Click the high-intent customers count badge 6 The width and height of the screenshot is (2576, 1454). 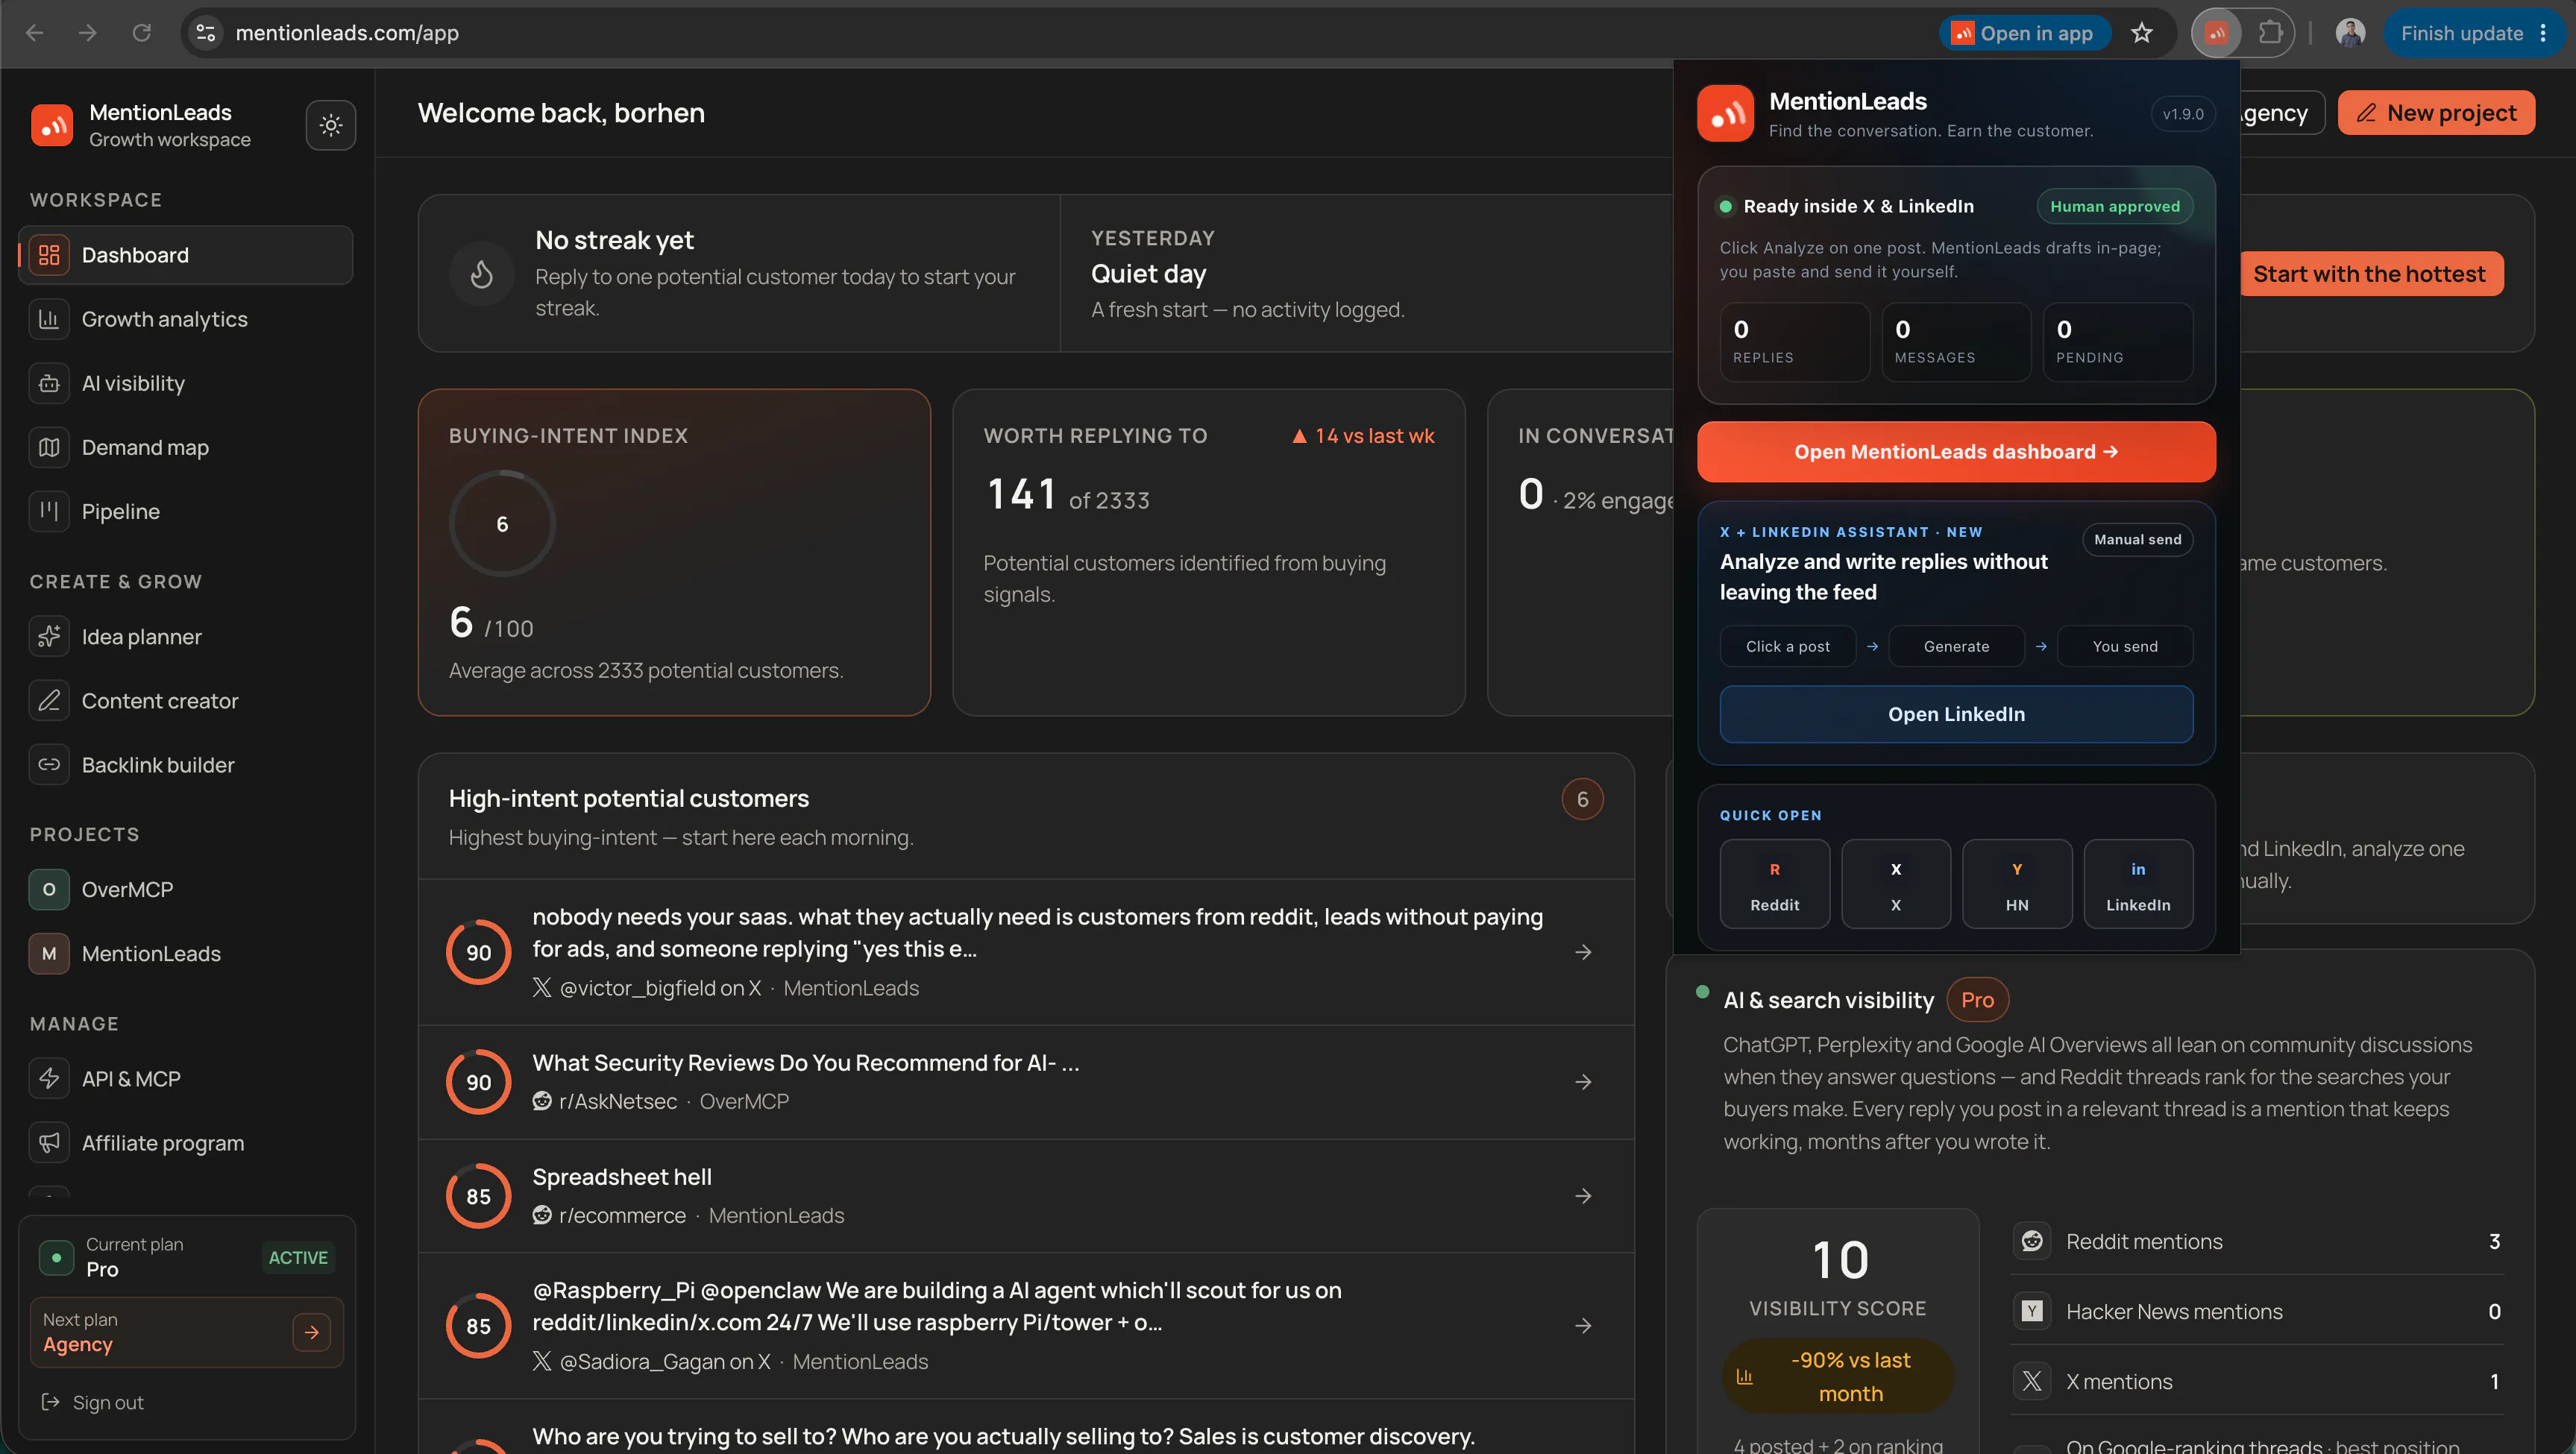coord(1583,799)
